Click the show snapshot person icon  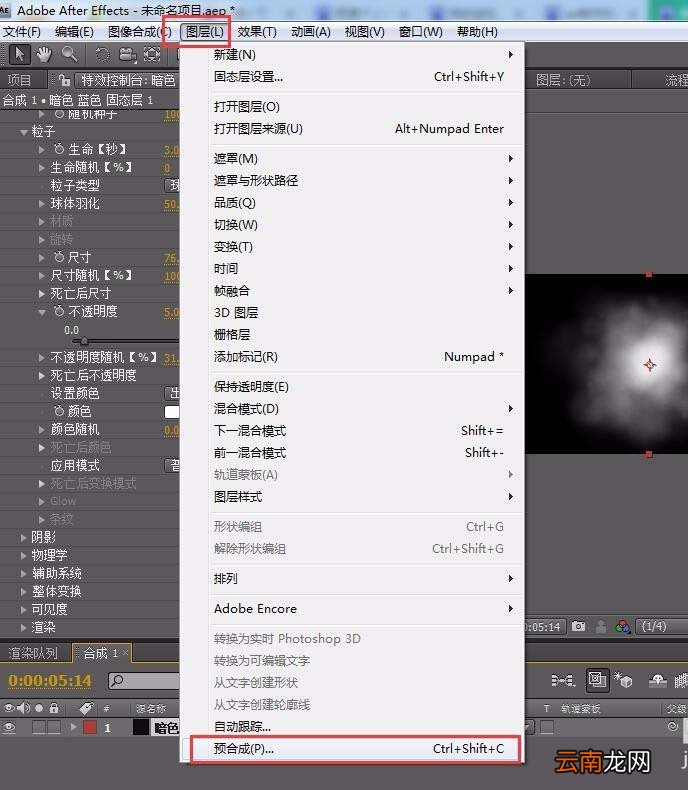[x=601, y=627]
